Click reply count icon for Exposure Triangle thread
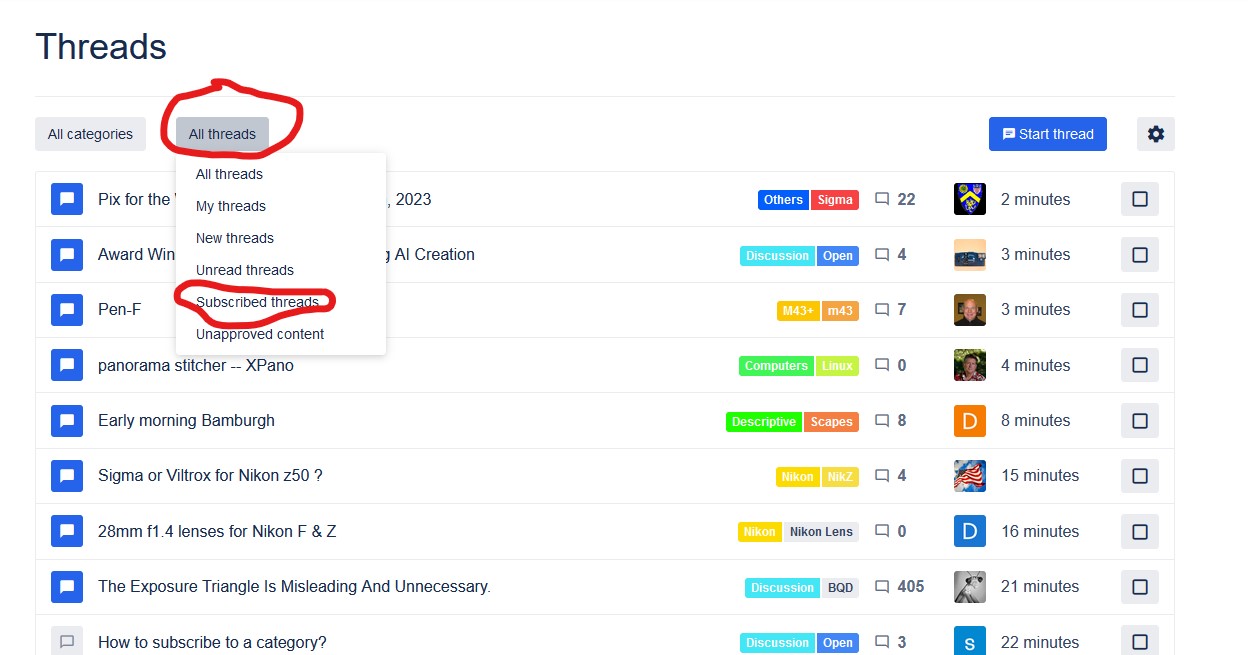This screenshot has height=655, width=1248. pos(882,587)
